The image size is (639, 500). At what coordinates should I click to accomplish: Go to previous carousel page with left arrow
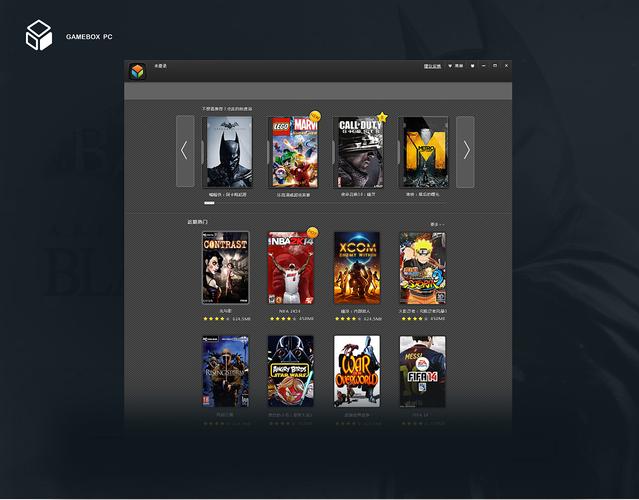point(185,151)
